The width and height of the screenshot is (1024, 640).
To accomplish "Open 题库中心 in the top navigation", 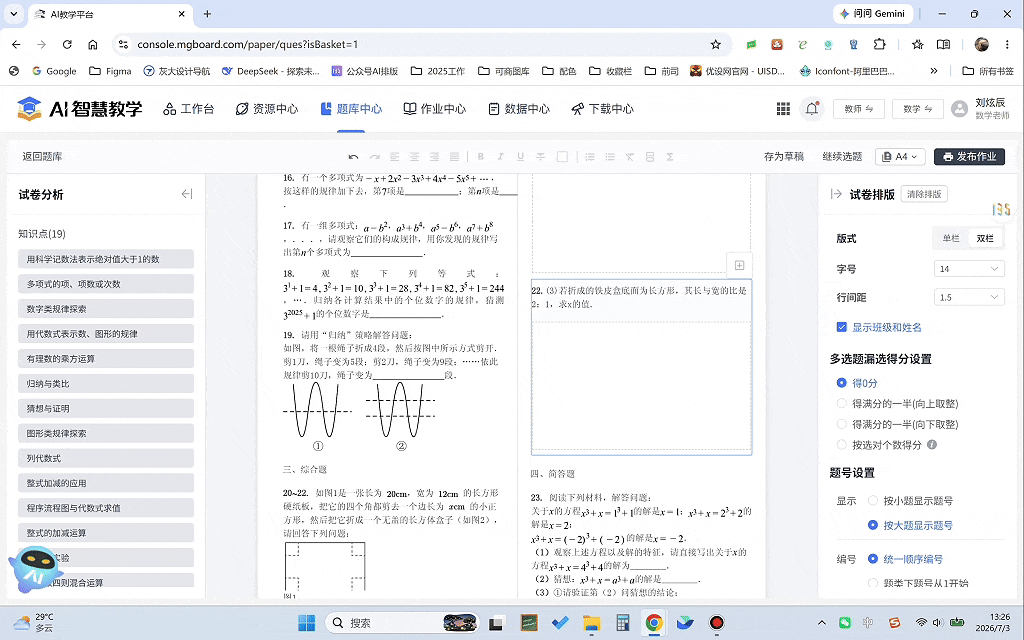I will coord(351,109).
